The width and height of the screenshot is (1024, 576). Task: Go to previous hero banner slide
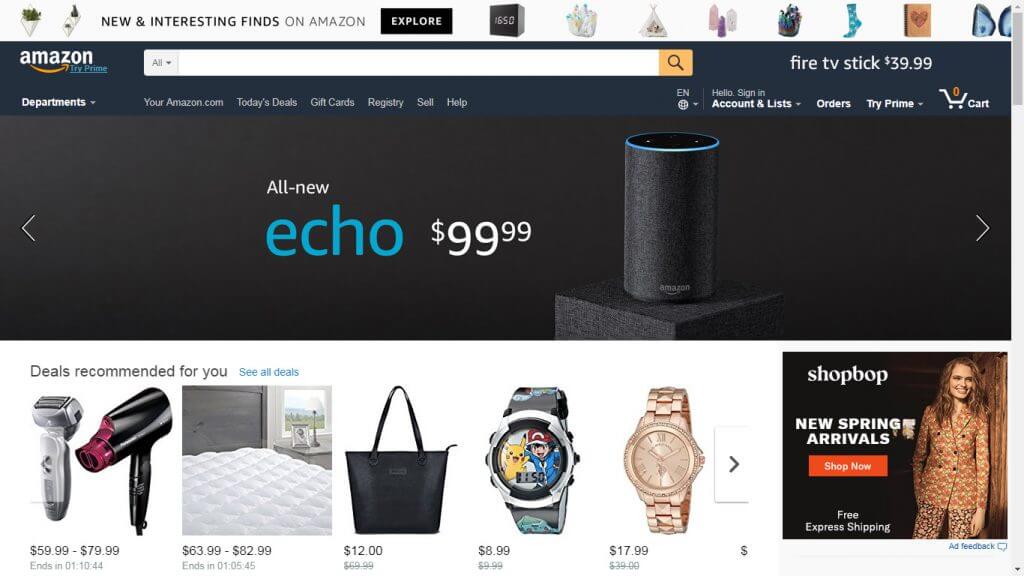(29, 228)
